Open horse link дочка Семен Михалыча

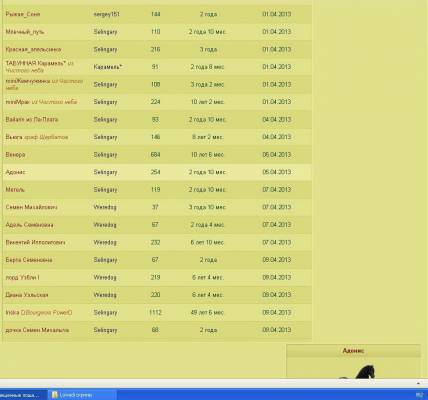click(x=37, y=330)
